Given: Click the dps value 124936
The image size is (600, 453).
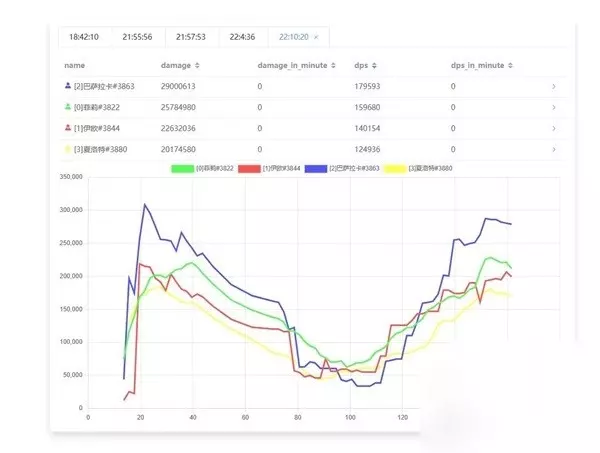Looking at the screenshot, I should pyautogui.click(x=367, y=150).
